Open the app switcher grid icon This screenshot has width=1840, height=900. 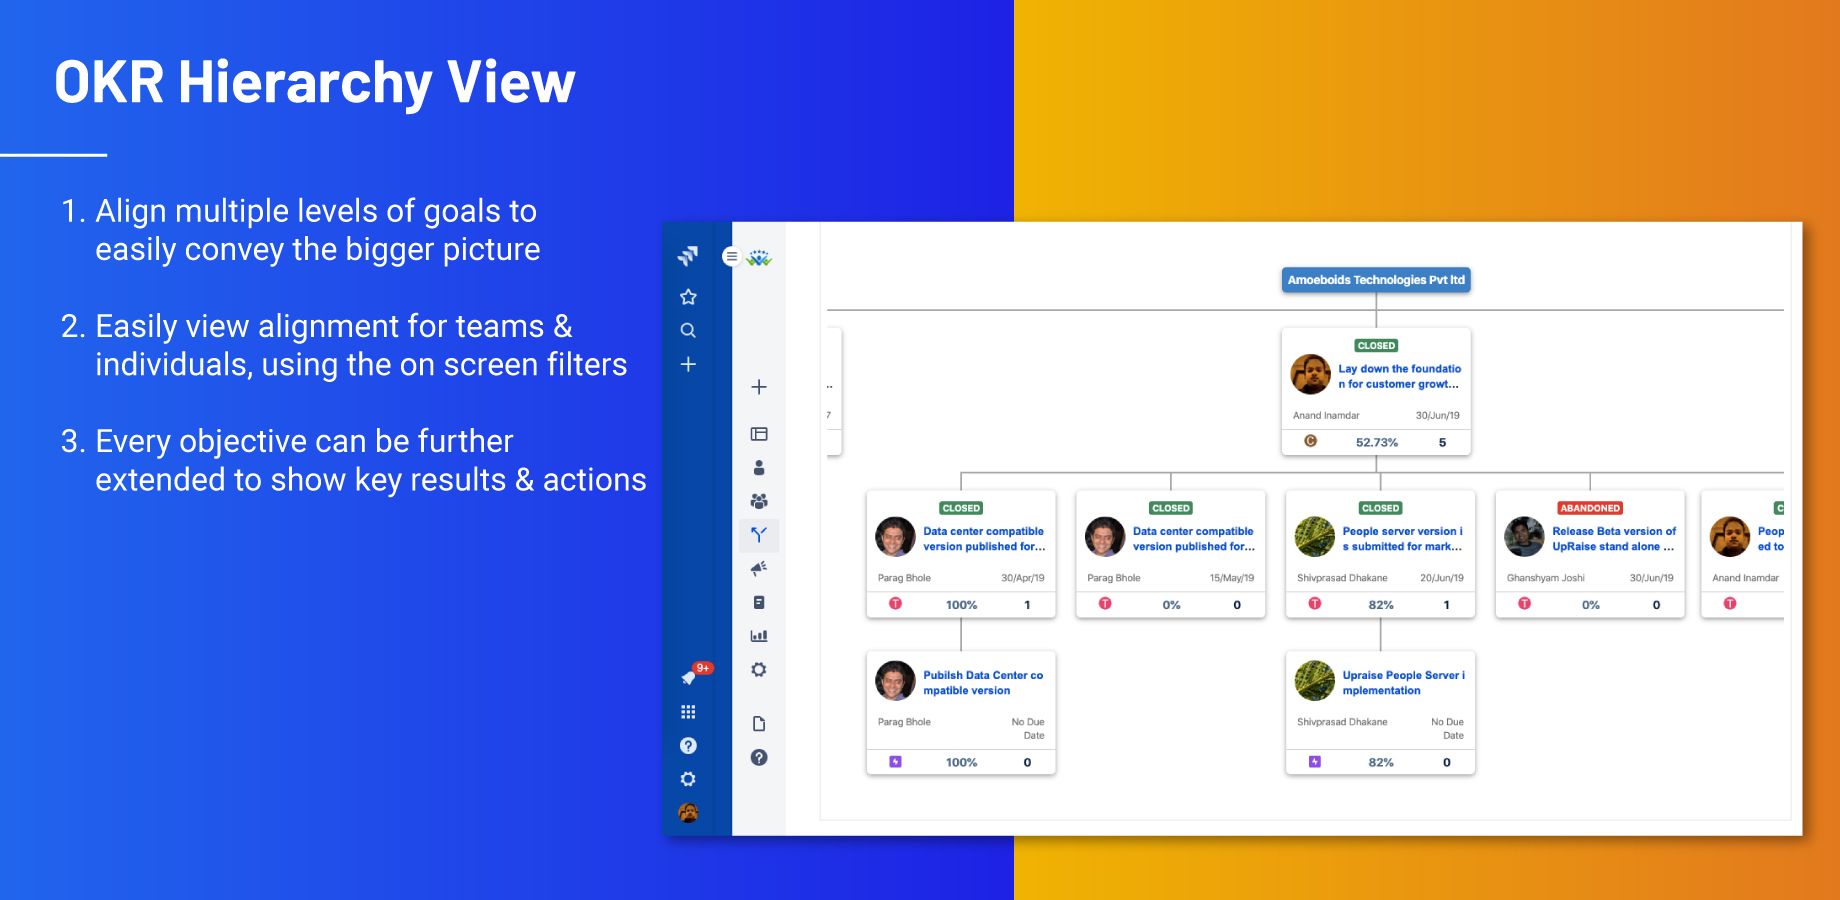[688, 712]
